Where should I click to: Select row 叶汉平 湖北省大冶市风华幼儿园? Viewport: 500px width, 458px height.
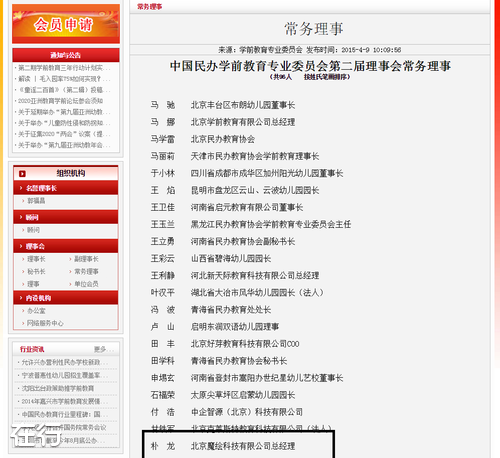point(237,293)
